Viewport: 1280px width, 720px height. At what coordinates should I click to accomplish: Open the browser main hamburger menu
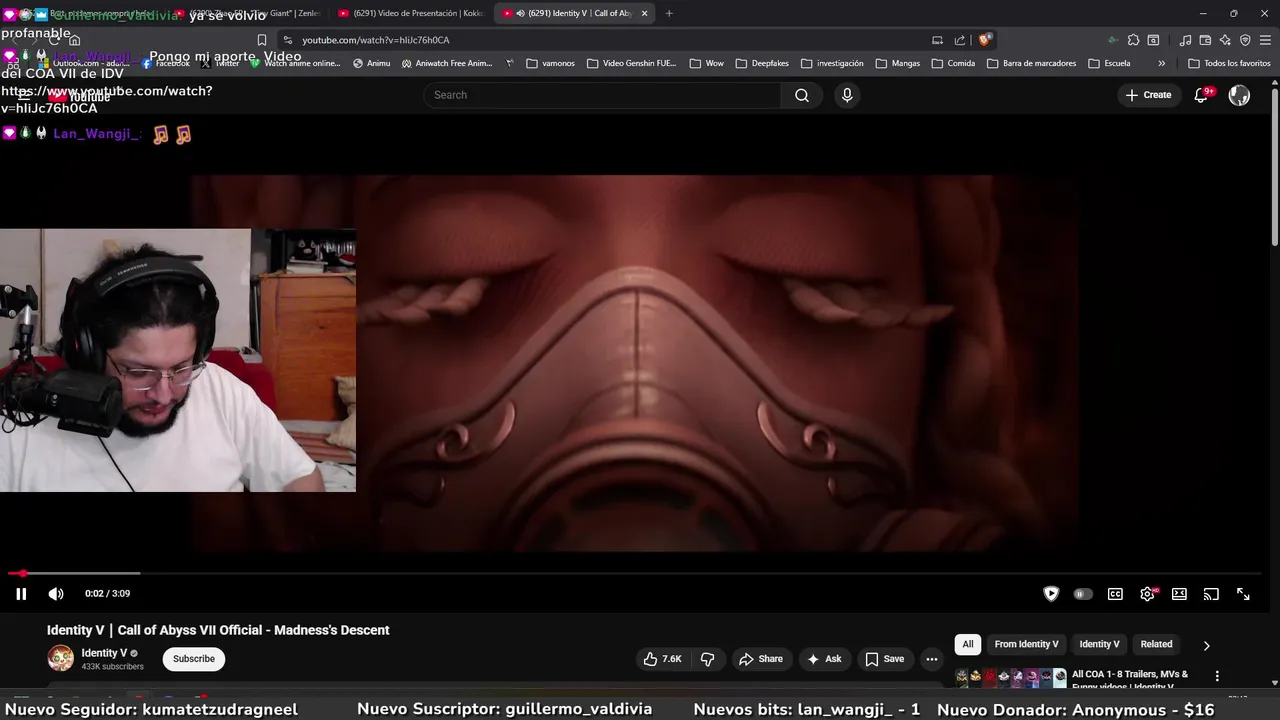[x=1265, y=40]
